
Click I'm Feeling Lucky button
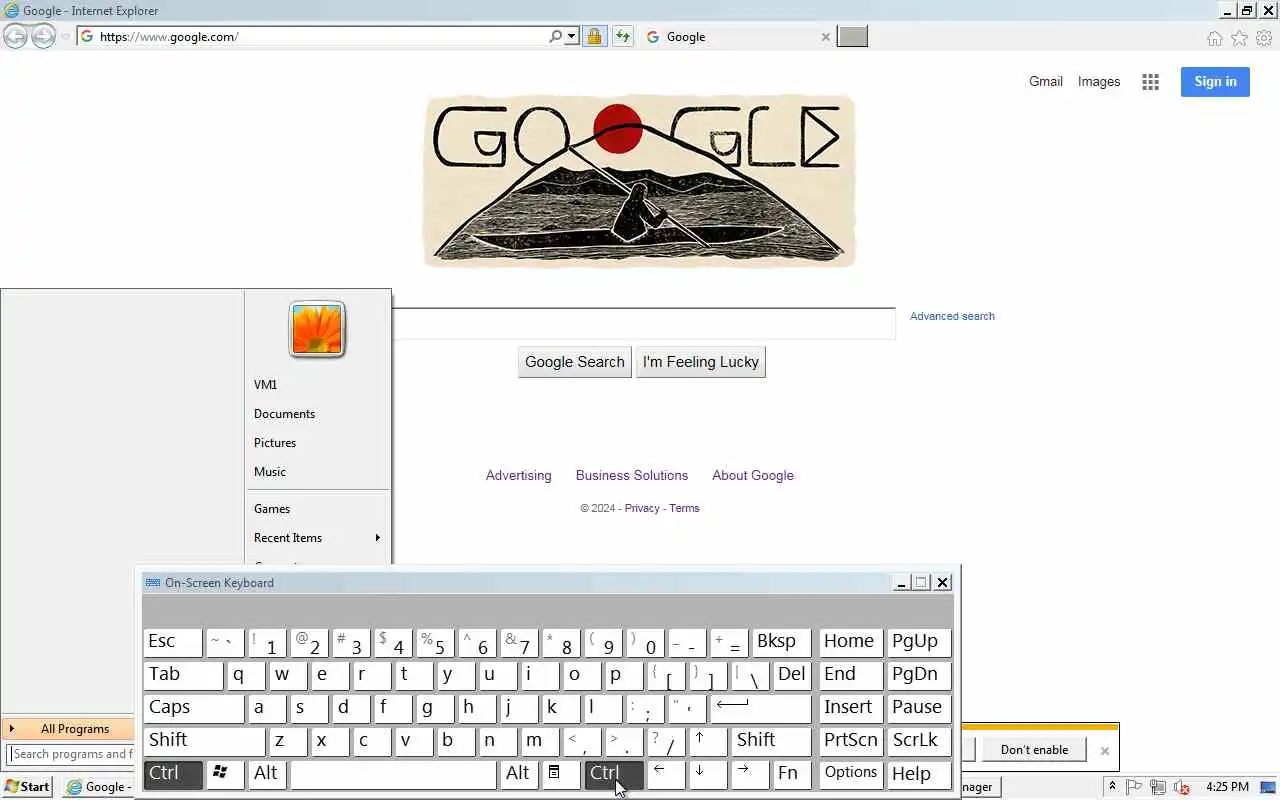(701, 362)
